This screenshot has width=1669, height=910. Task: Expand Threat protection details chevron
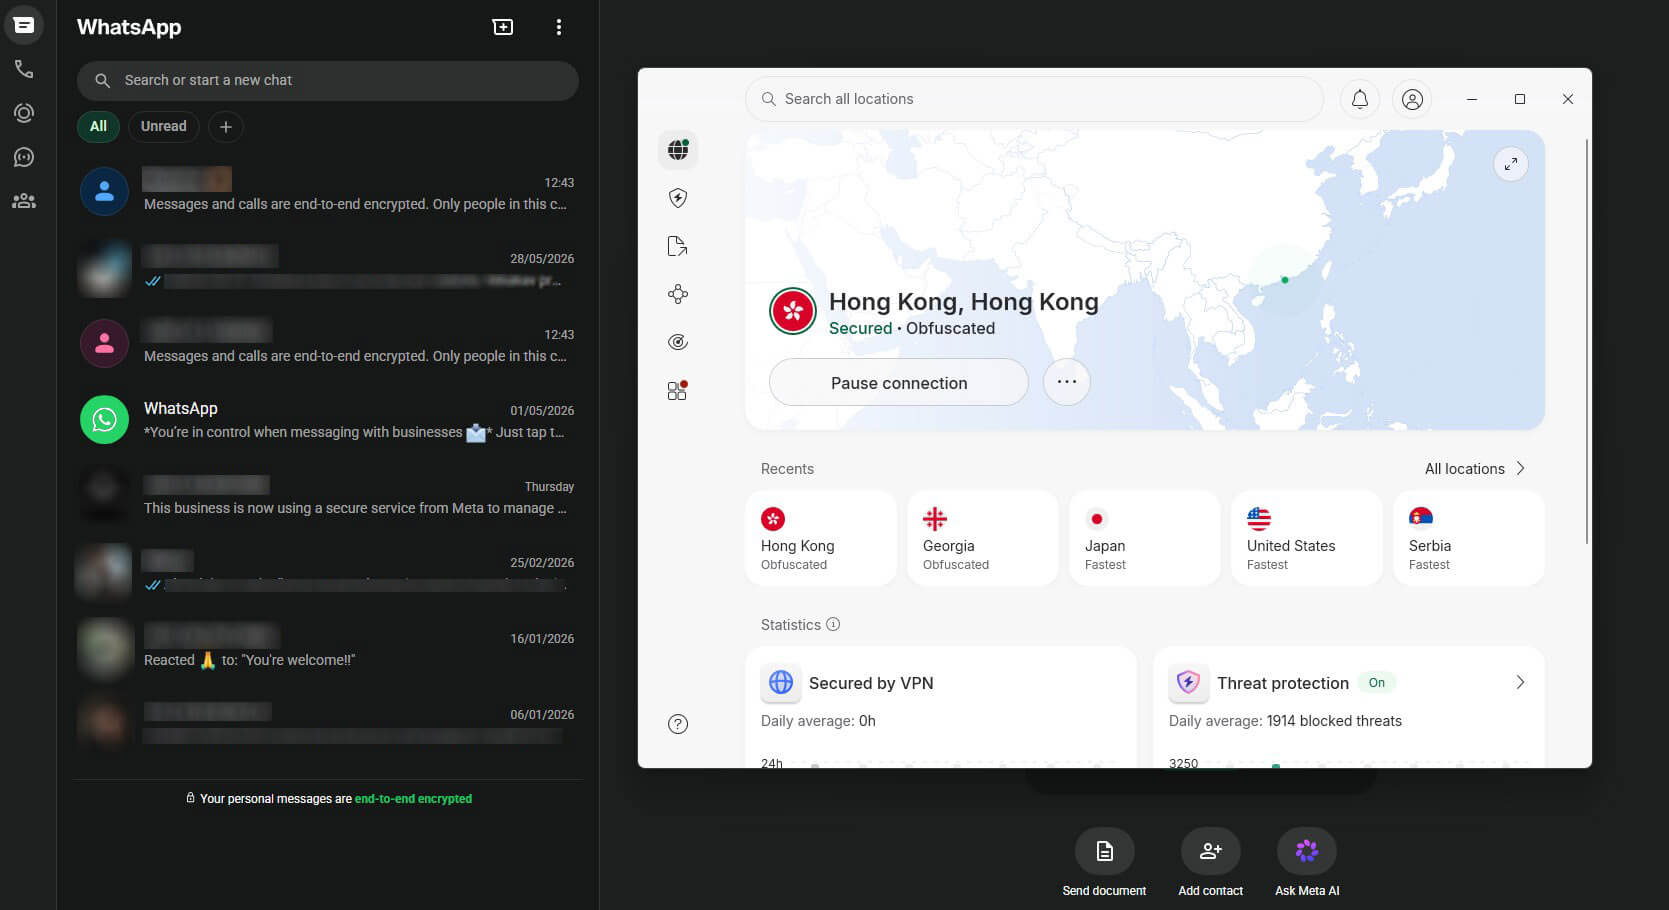tap(1520, 682)
